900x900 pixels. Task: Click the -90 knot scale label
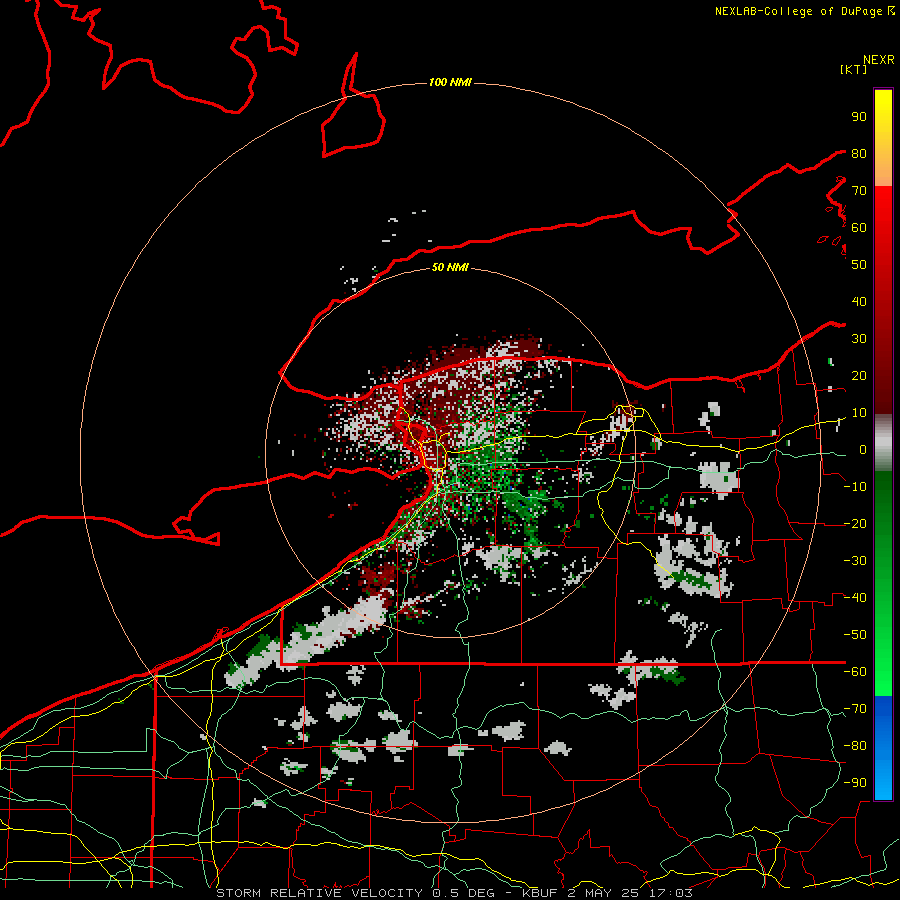tap(855, 783)
